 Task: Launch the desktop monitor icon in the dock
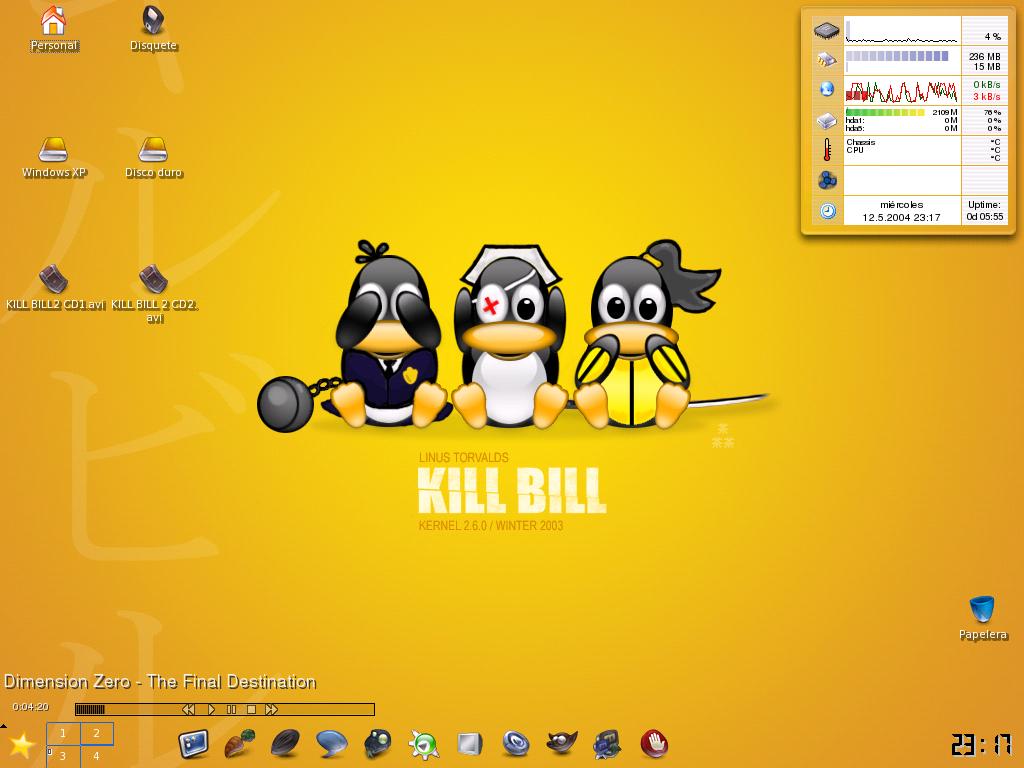[193, 744]
